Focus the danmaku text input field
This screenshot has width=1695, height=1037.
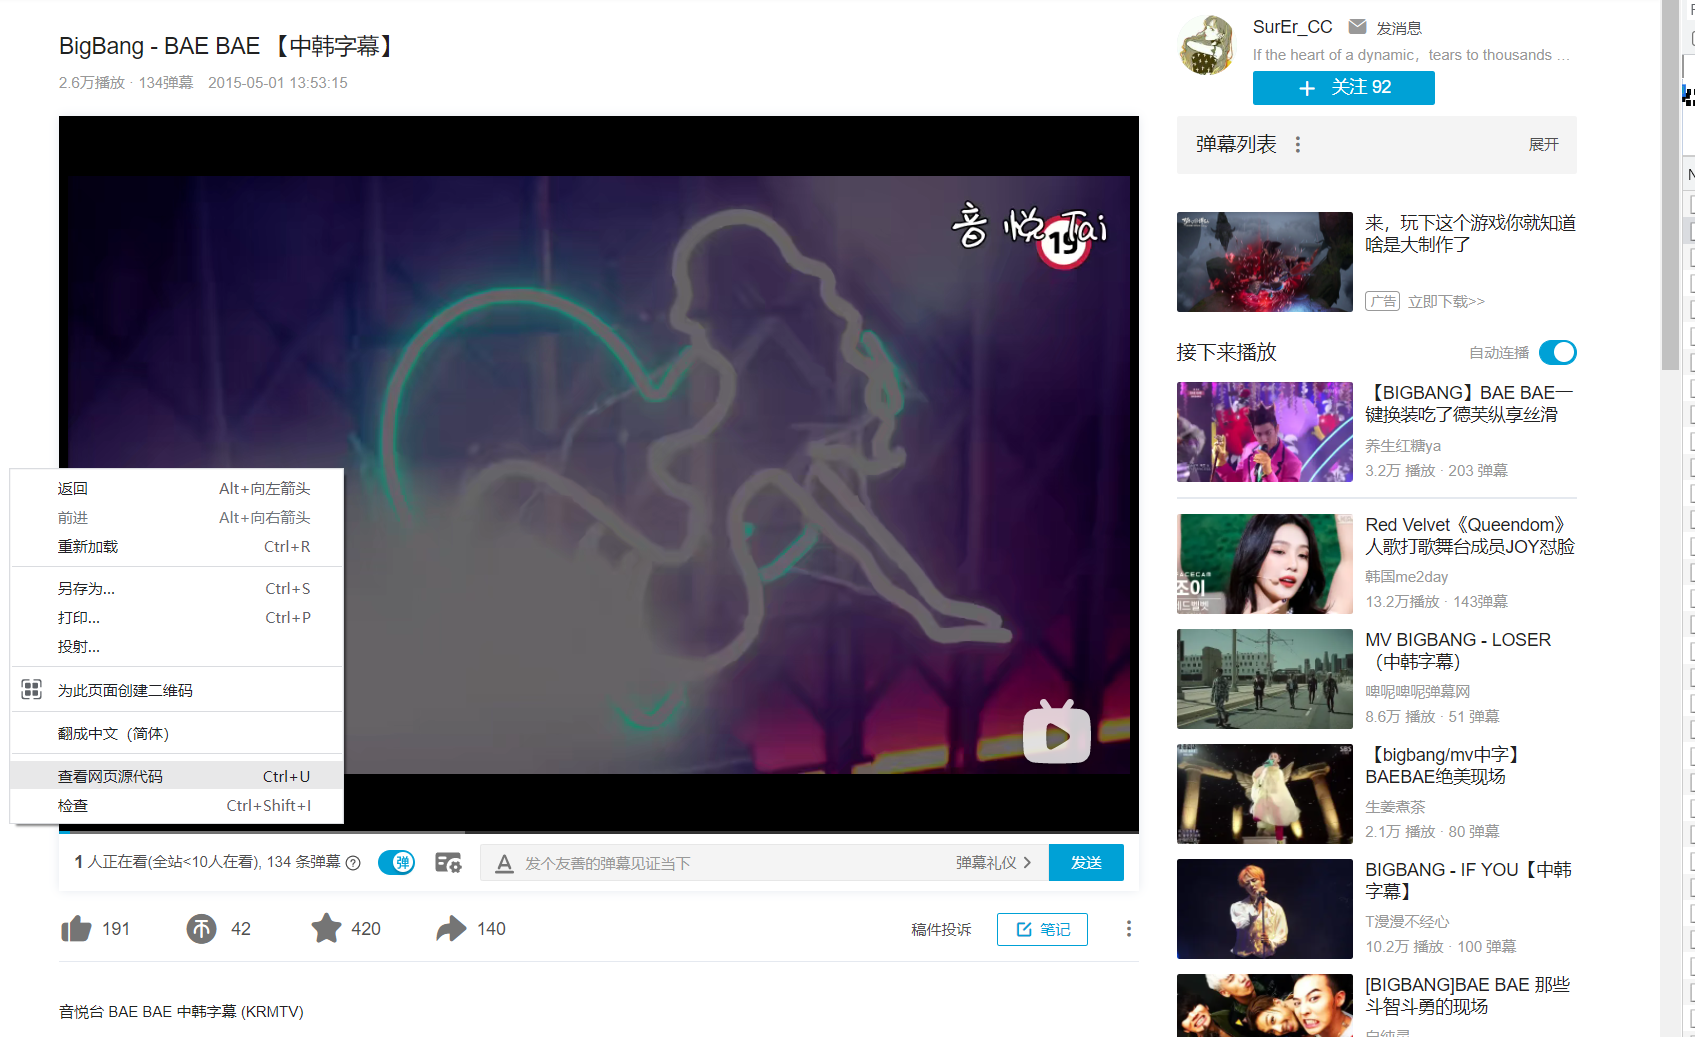click(735, 863)
